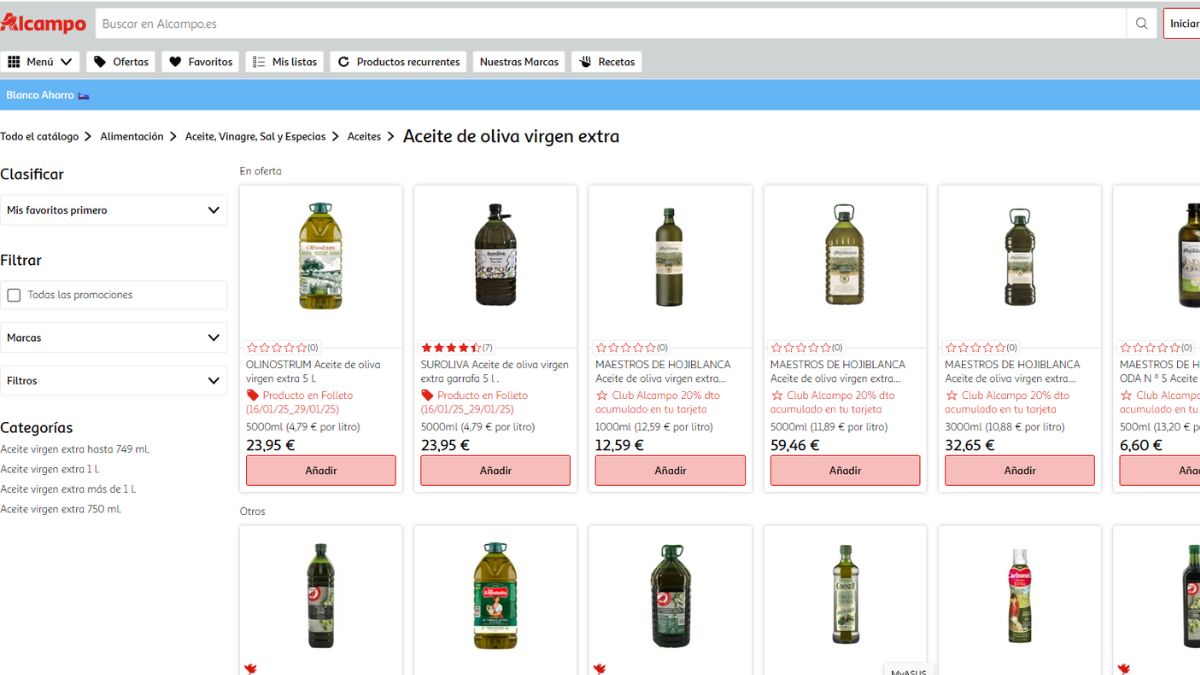Select category Aceite virgen extra hasta 749 ml.
This screenshot has height=675, width=1200.
[75, 450]
